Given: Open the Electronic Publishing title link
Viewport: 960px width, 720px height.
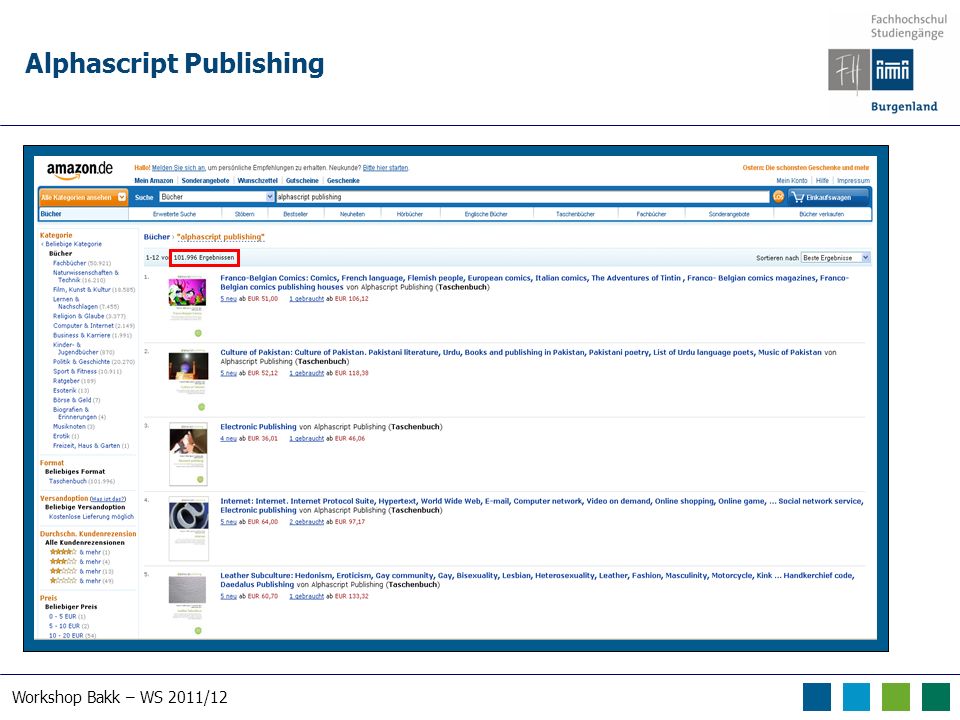Looking at the screenshot, I should point(258,427).
